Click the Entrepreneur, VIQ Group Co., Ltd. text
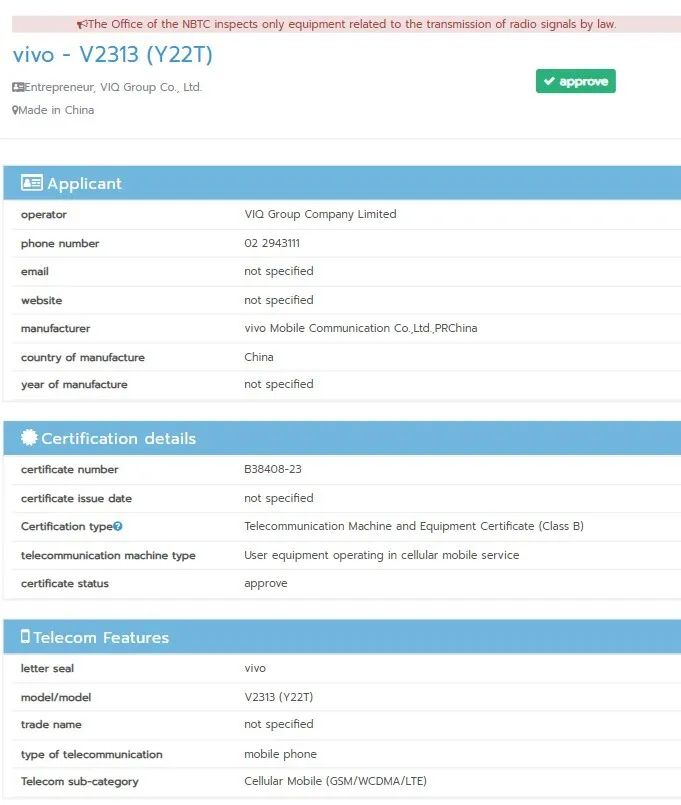The width and height of the screenshot is (681, 805). tap(113, 87)
